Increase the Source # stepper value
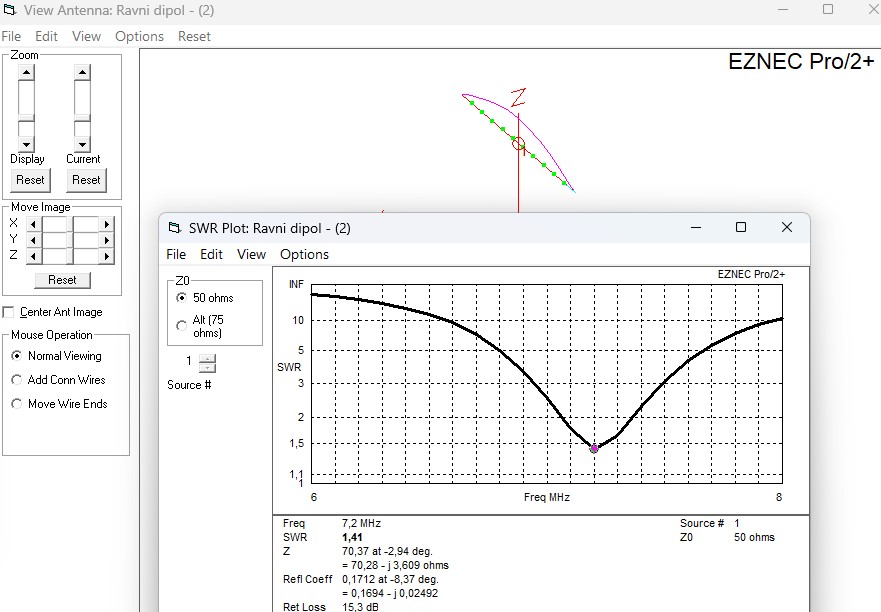The image size is (881, 612). (207, 359)
